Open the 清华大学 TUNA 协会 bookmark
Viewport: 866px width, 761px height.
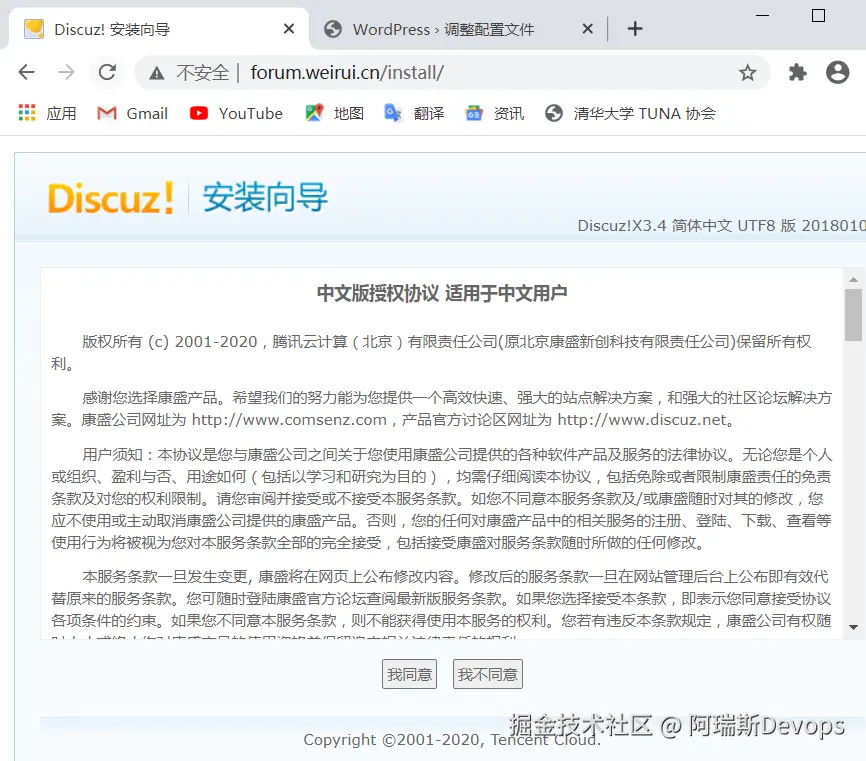630,113
